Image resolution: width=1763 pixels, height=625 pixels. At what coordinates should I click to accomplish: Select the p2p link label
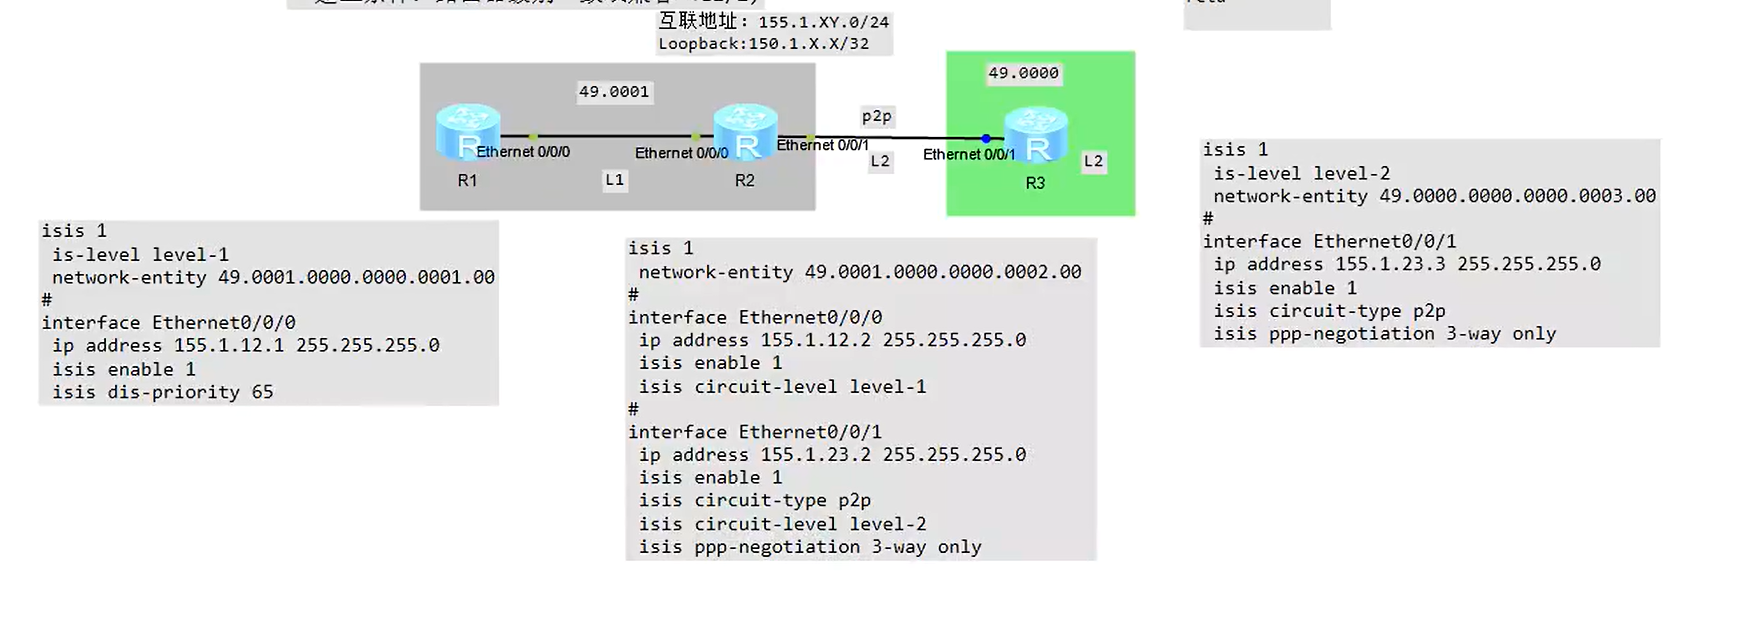877,116
